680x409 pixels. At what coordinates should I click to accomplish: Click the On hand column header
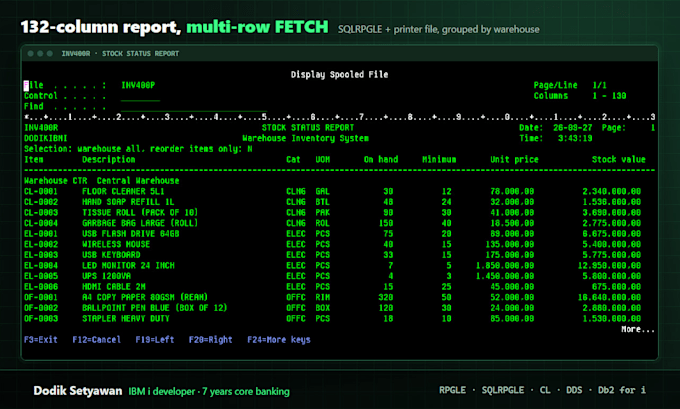(x=381, y=160)
